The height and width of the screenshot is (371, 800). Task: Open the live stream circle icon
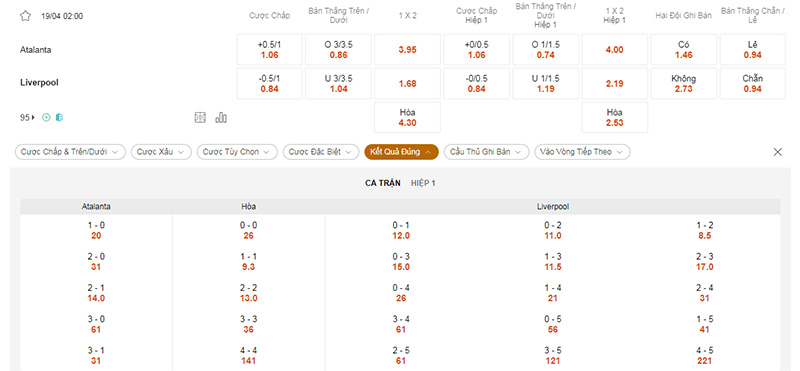coord(46,118)
